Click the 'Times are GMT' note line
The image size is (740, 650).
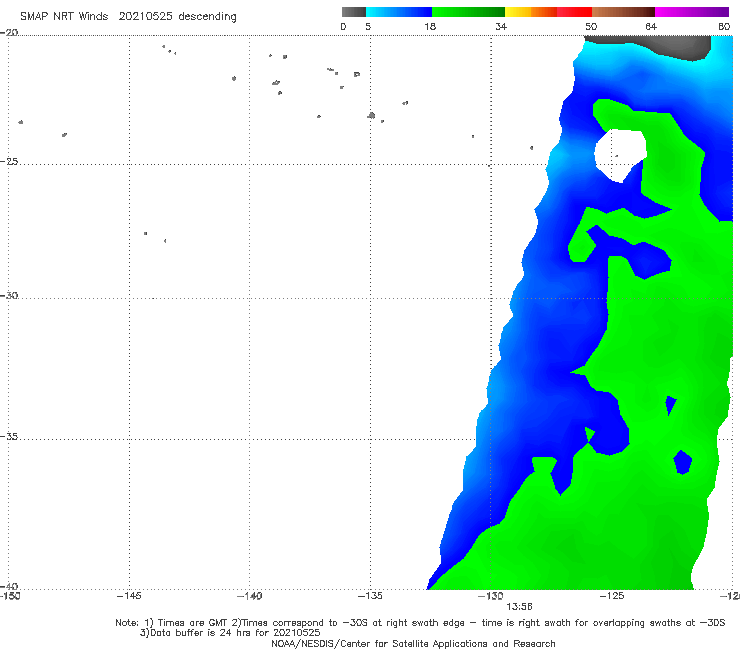(420, 623)
